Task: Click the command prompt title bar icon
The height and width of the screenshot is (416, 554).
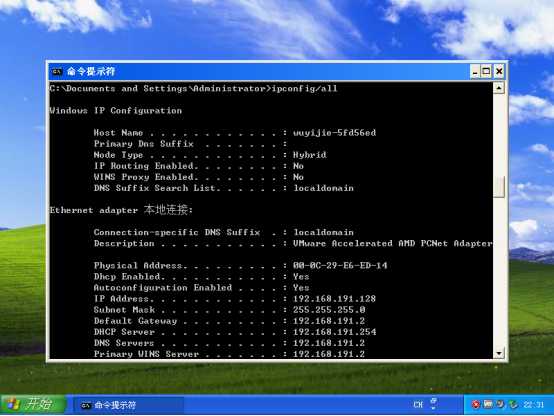Action: pyautogui.click(x=57, y=72)
